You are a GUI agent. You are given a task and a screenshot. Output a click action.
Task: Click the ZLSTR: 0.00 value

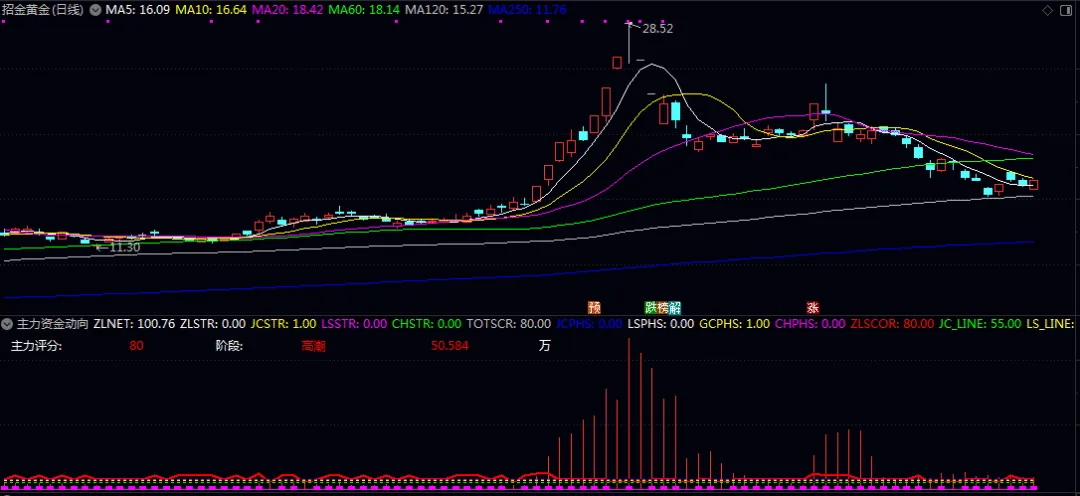[x=212, y=323]
